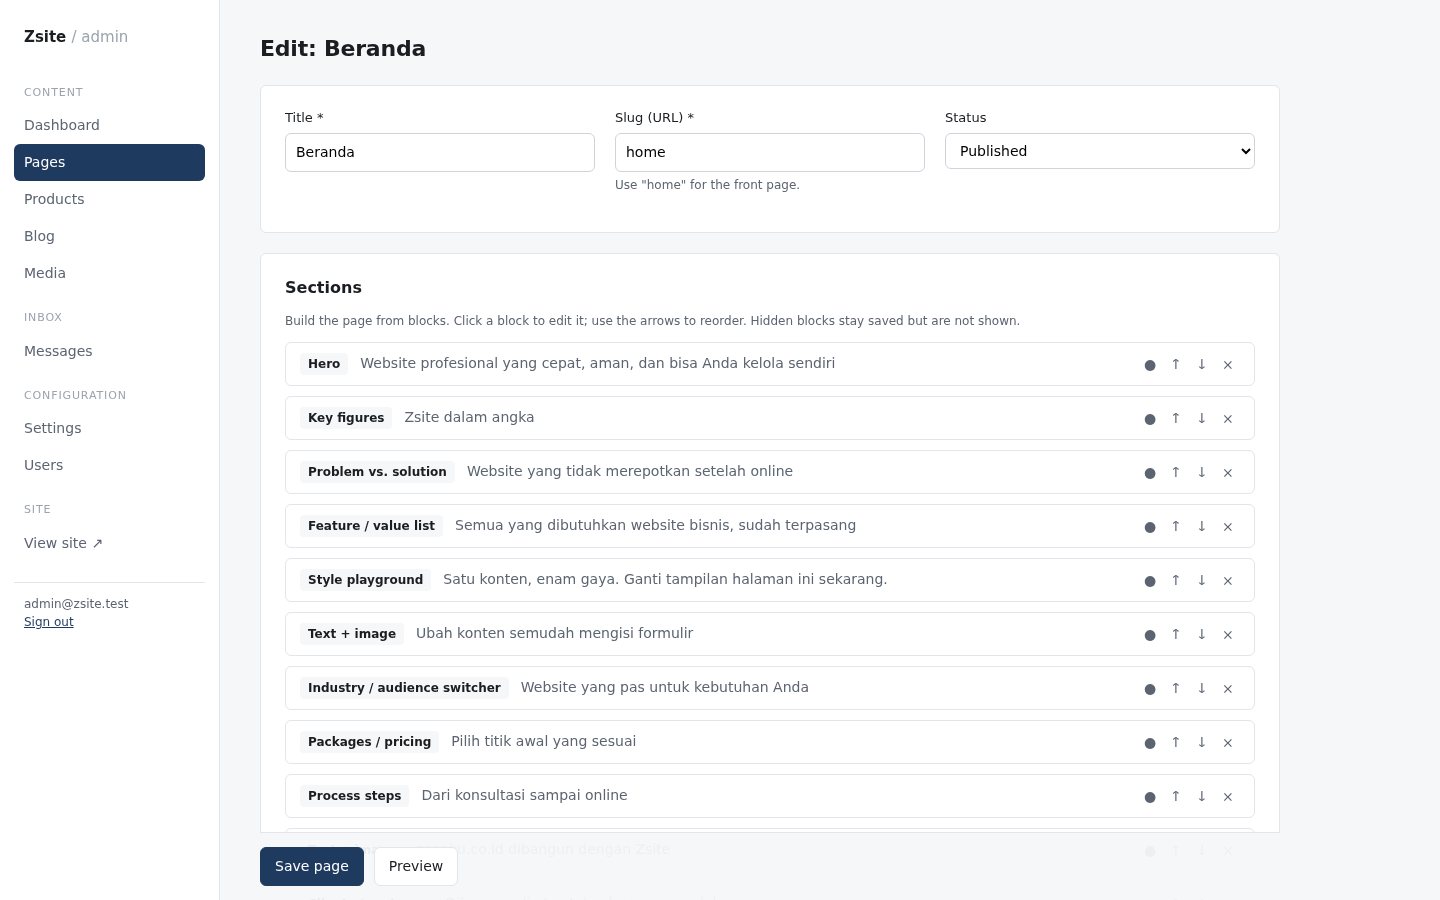The image size is (1440, 900).
Task: Move Problem vs. solution block up
Action: pos(1176,472)
